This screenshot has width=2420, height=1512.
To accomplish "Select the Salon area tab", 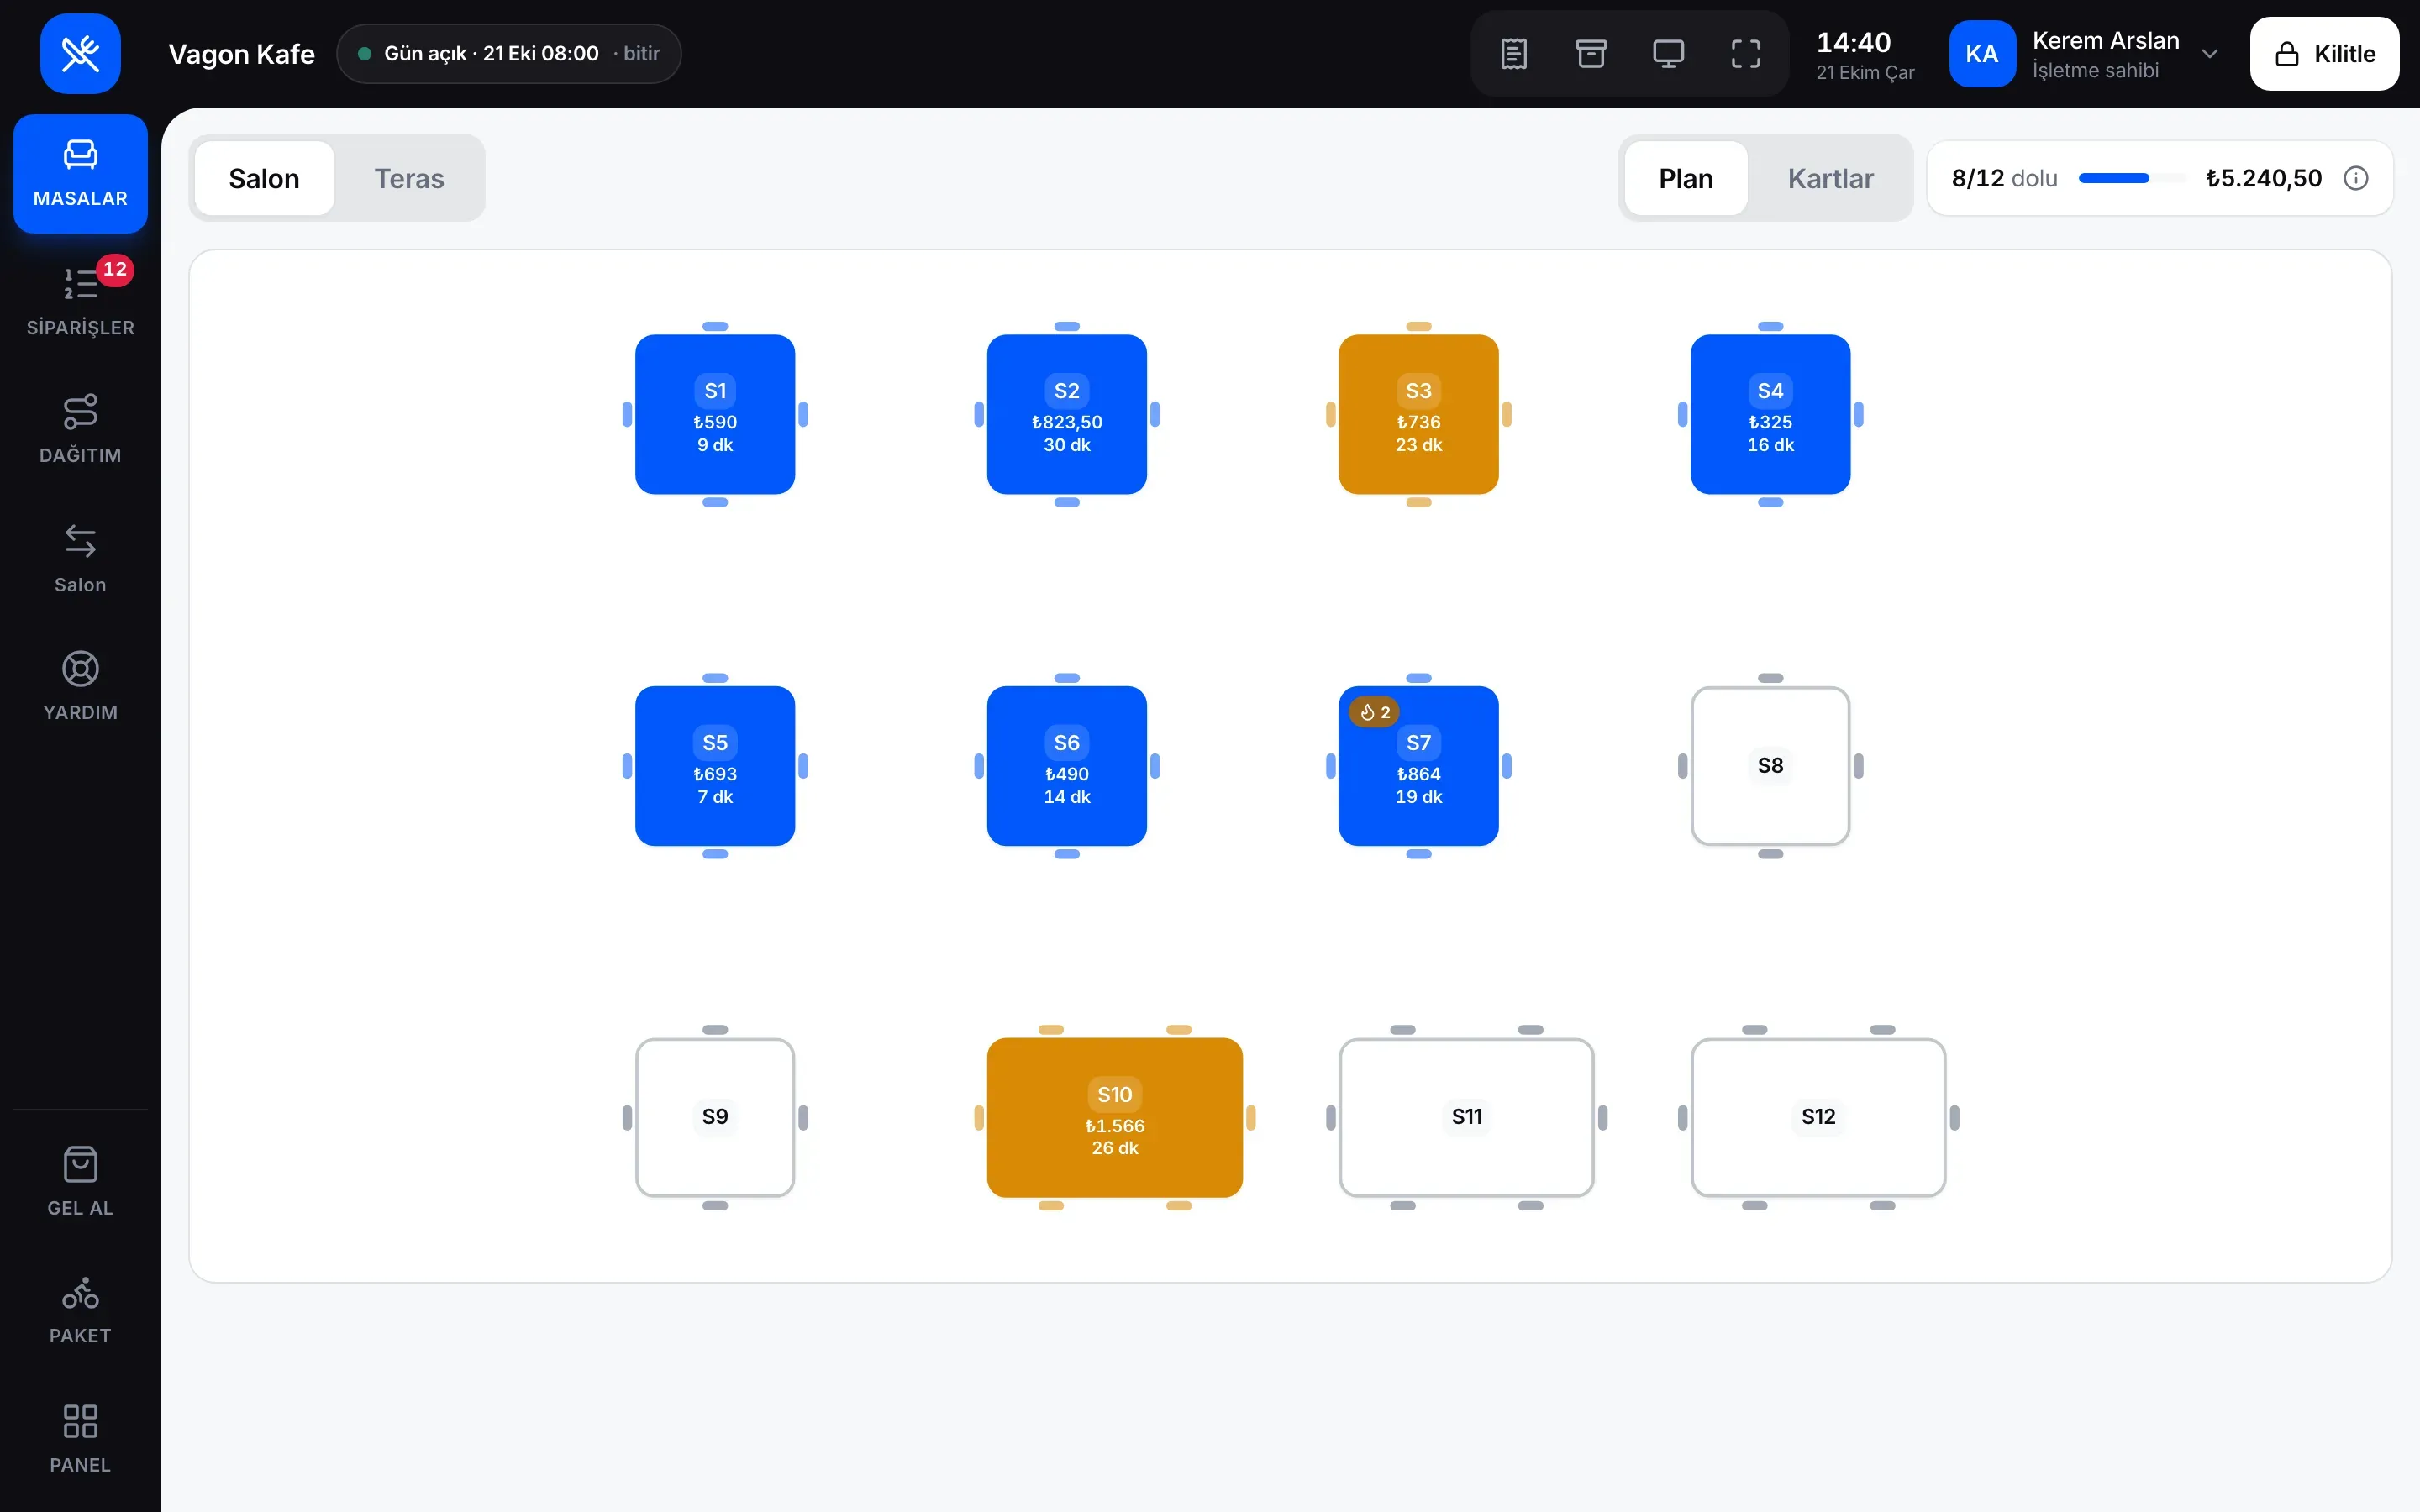I will [x=264, y=178].
